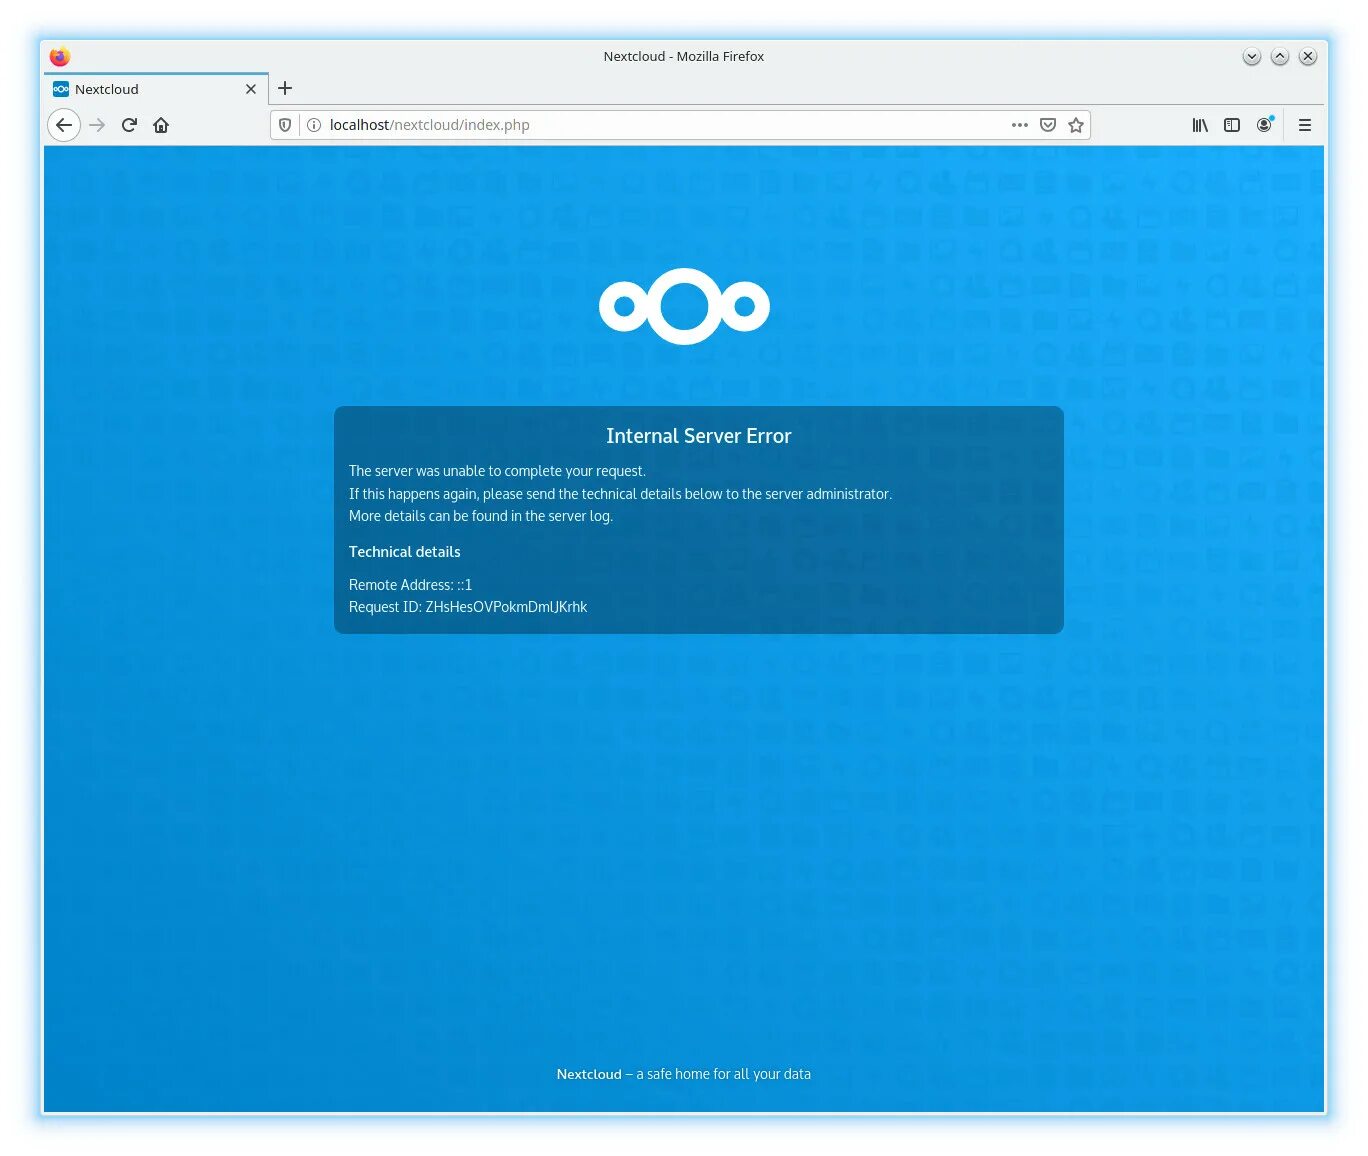Click the Remote Address ::1 line

coord(410,585)
